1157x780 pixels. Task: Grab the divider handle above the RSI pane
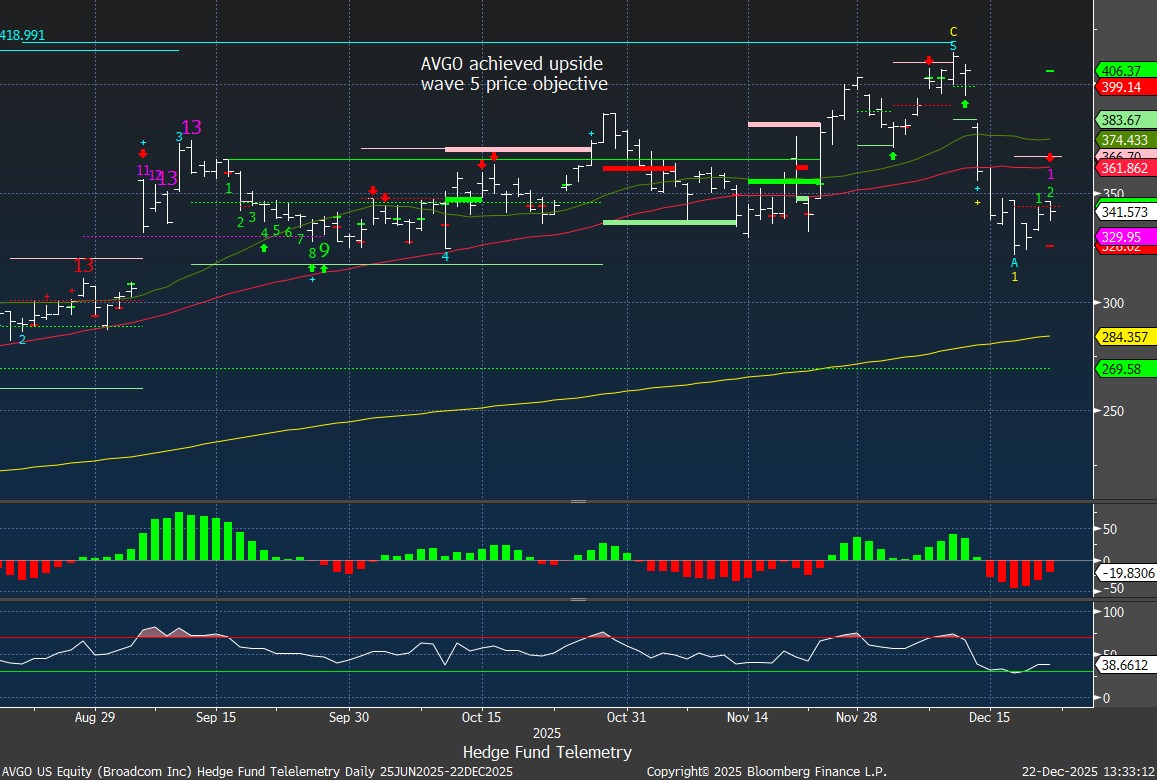pyautogui.click(x=578, y=599)
